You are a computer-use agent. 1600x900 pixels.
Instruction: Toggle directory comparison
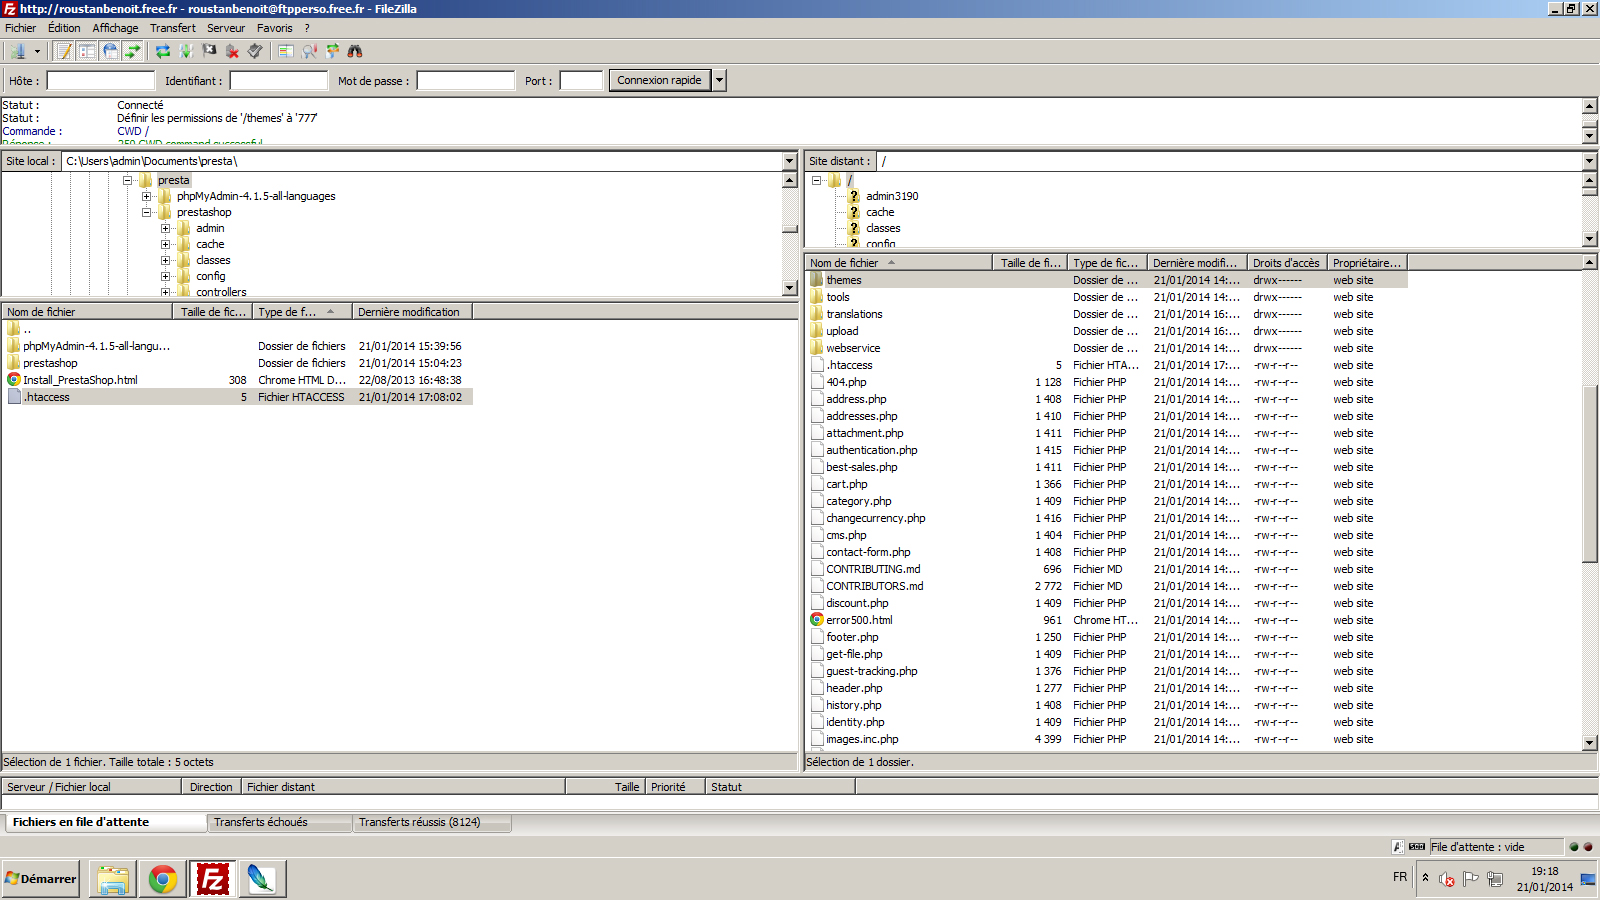point(309,51)
